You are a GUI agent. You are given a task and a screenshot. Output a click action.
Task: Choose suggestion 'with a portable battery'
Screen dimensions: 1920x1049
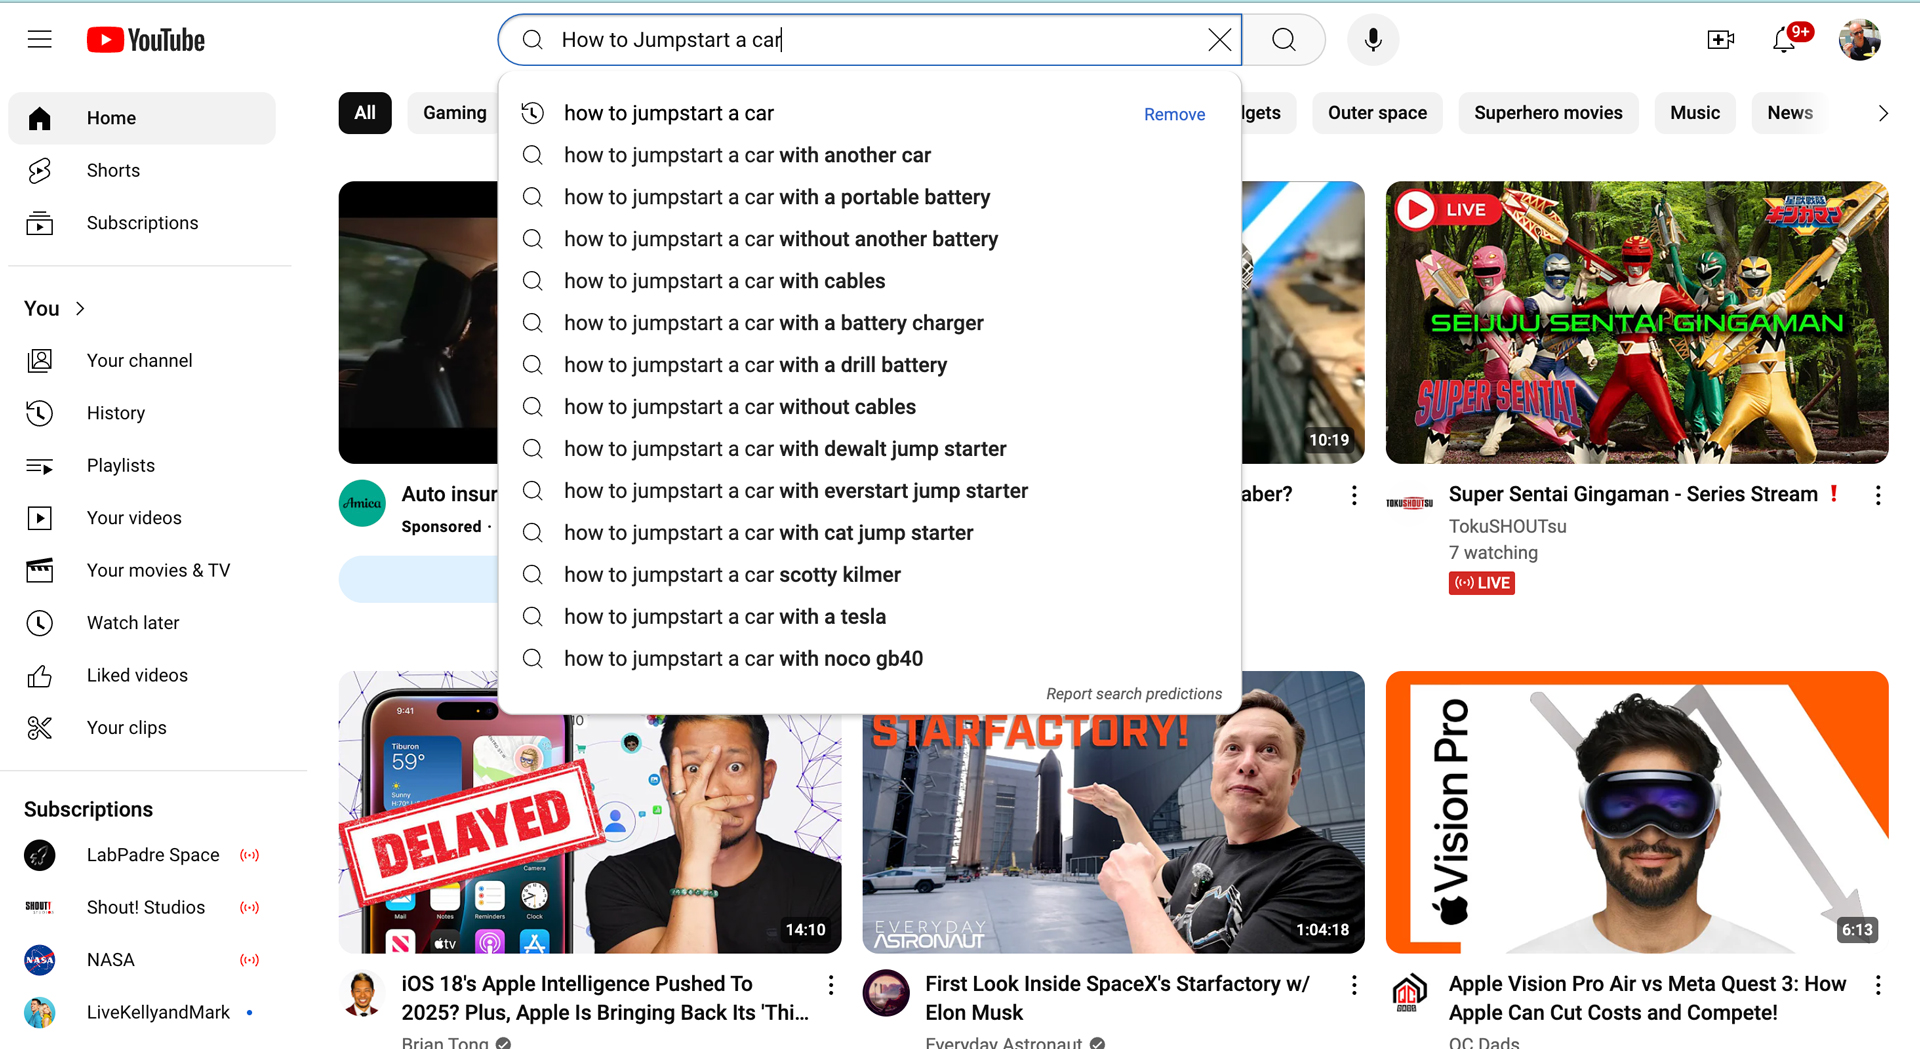point(870,197)
